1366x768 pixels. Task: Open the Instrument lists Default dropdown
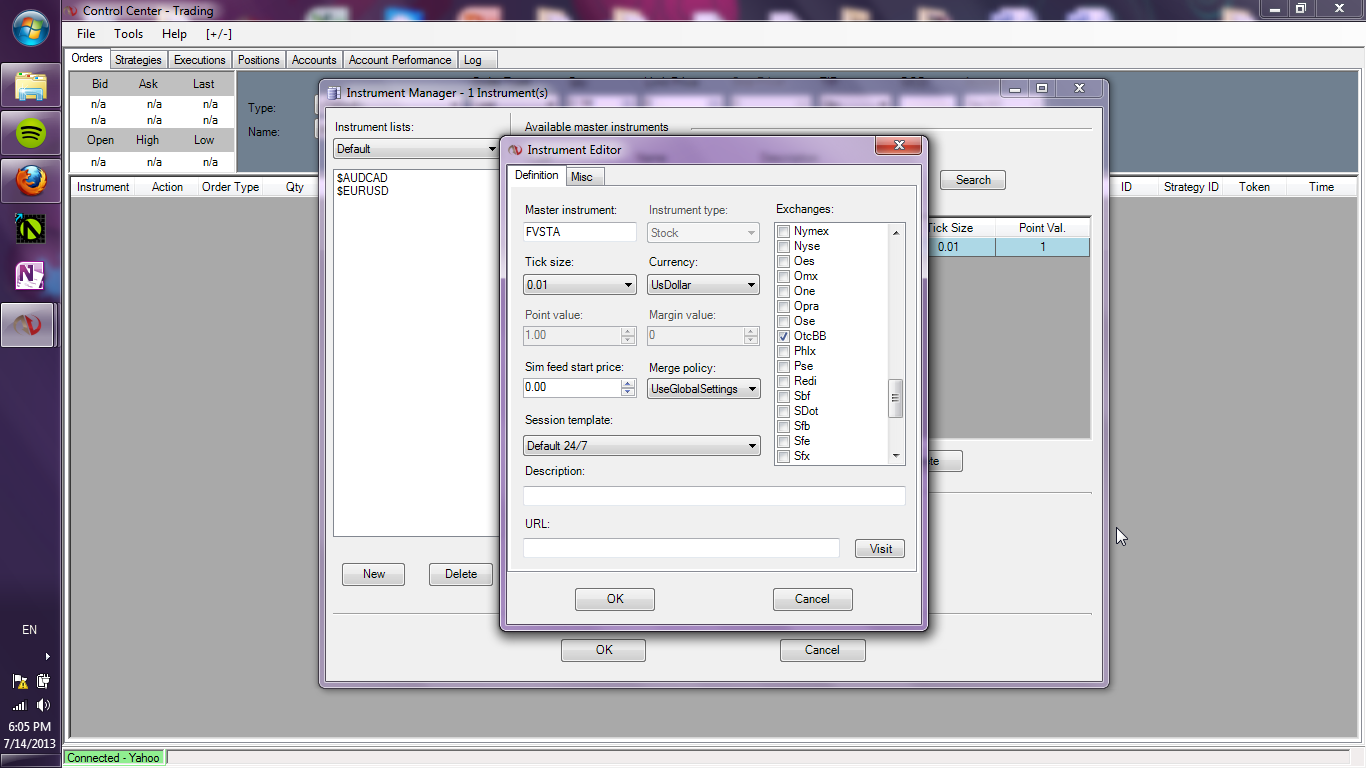(x=416, y=149)
